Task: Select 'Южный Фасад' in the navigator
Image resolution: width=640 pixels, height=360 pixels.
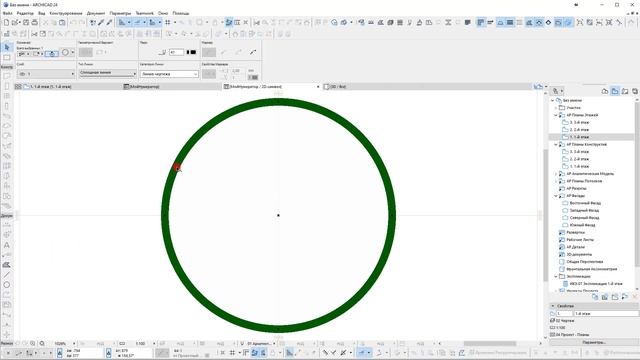Action: (582, 225)
